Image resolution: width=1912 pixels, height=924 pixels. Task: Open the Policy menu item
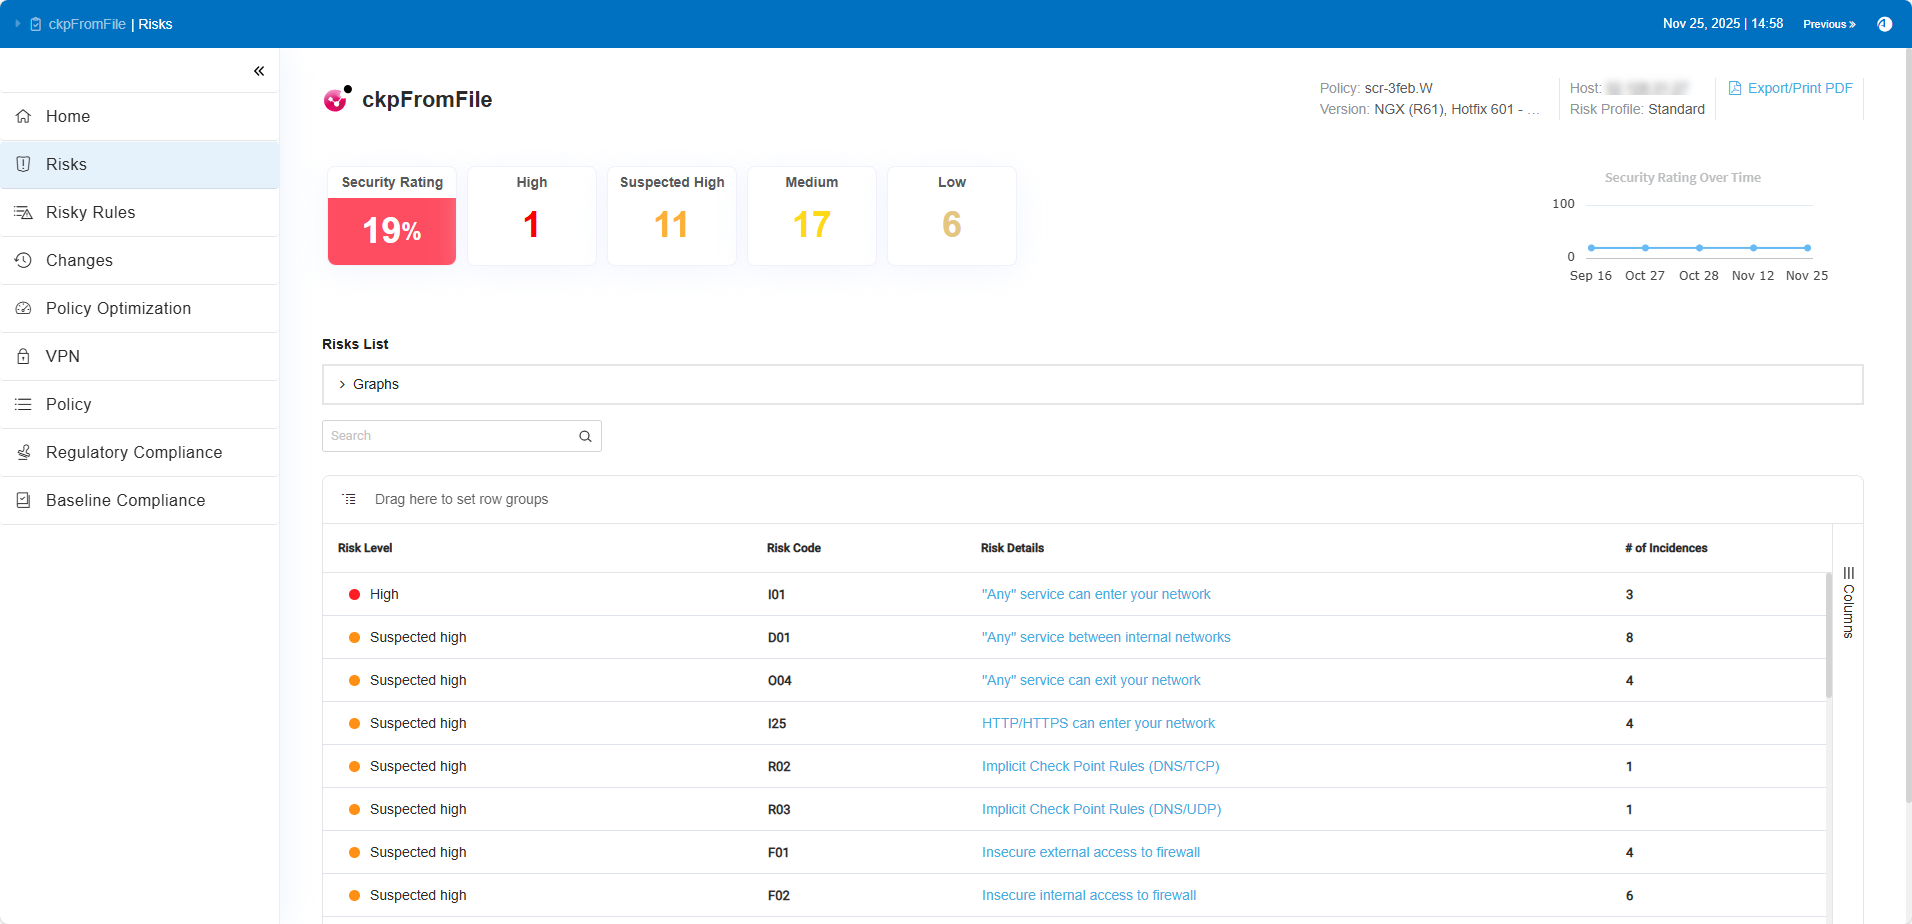pyautogui.click(x=68, y=405)
